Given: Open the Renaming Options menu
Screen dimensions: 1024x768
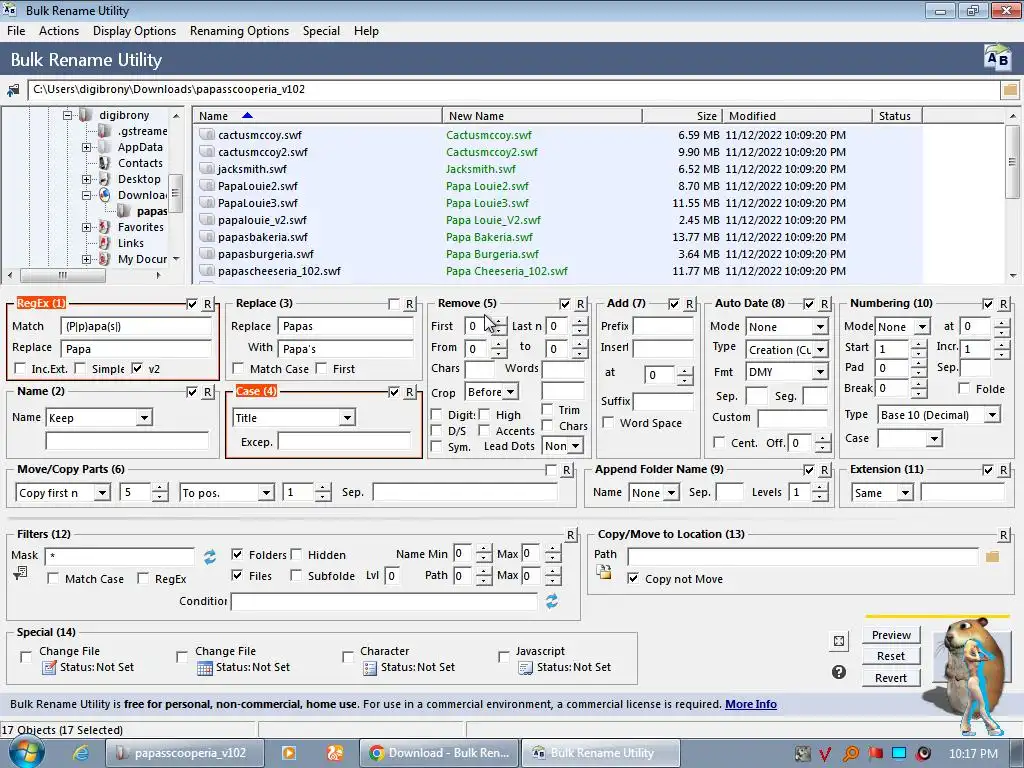Looking at the screenshot, I should [x=239, y=31].
